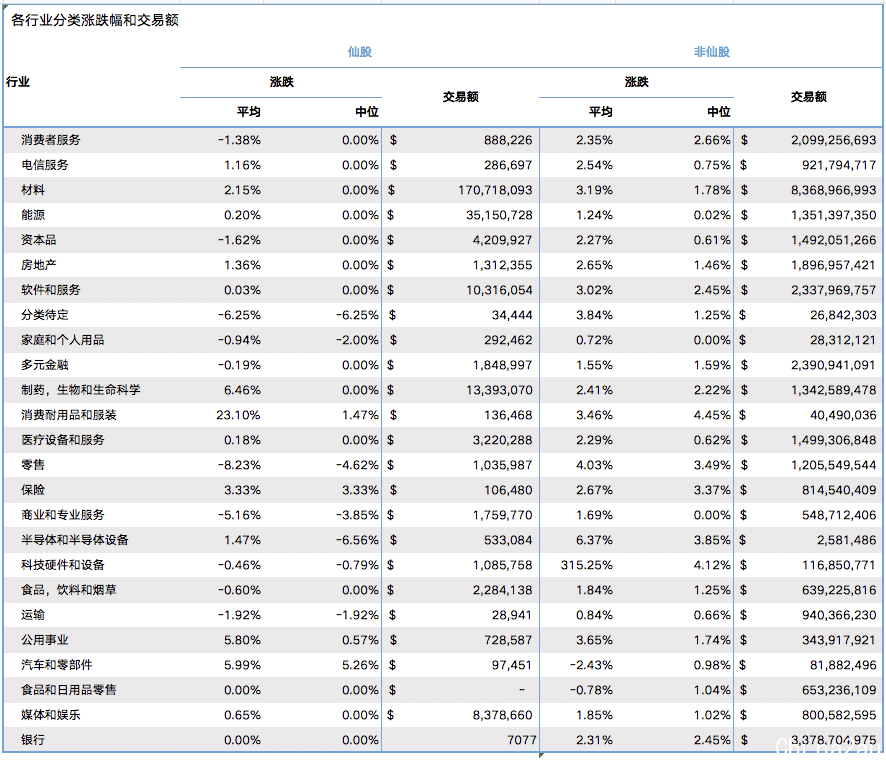Screen dimensions: 886x760
Task: Click the 材料 industry cell
Action: [33, 190]
